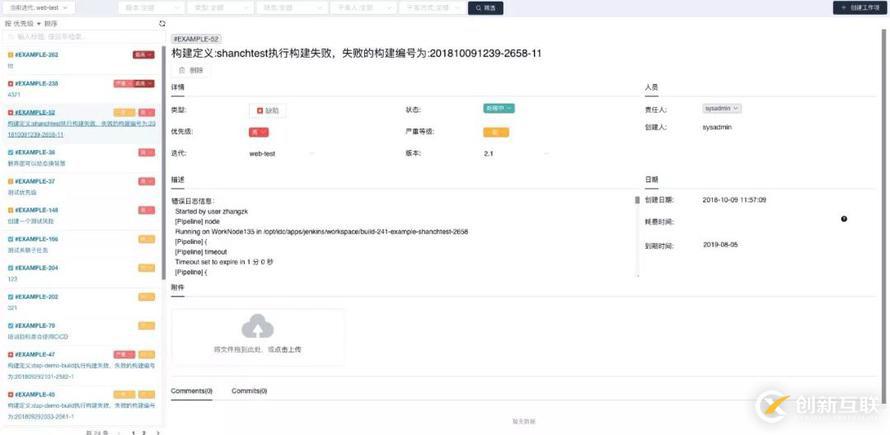Click the work item list scrollbar
The height and width of the screenshot is (435, 890).
point(164,165)
